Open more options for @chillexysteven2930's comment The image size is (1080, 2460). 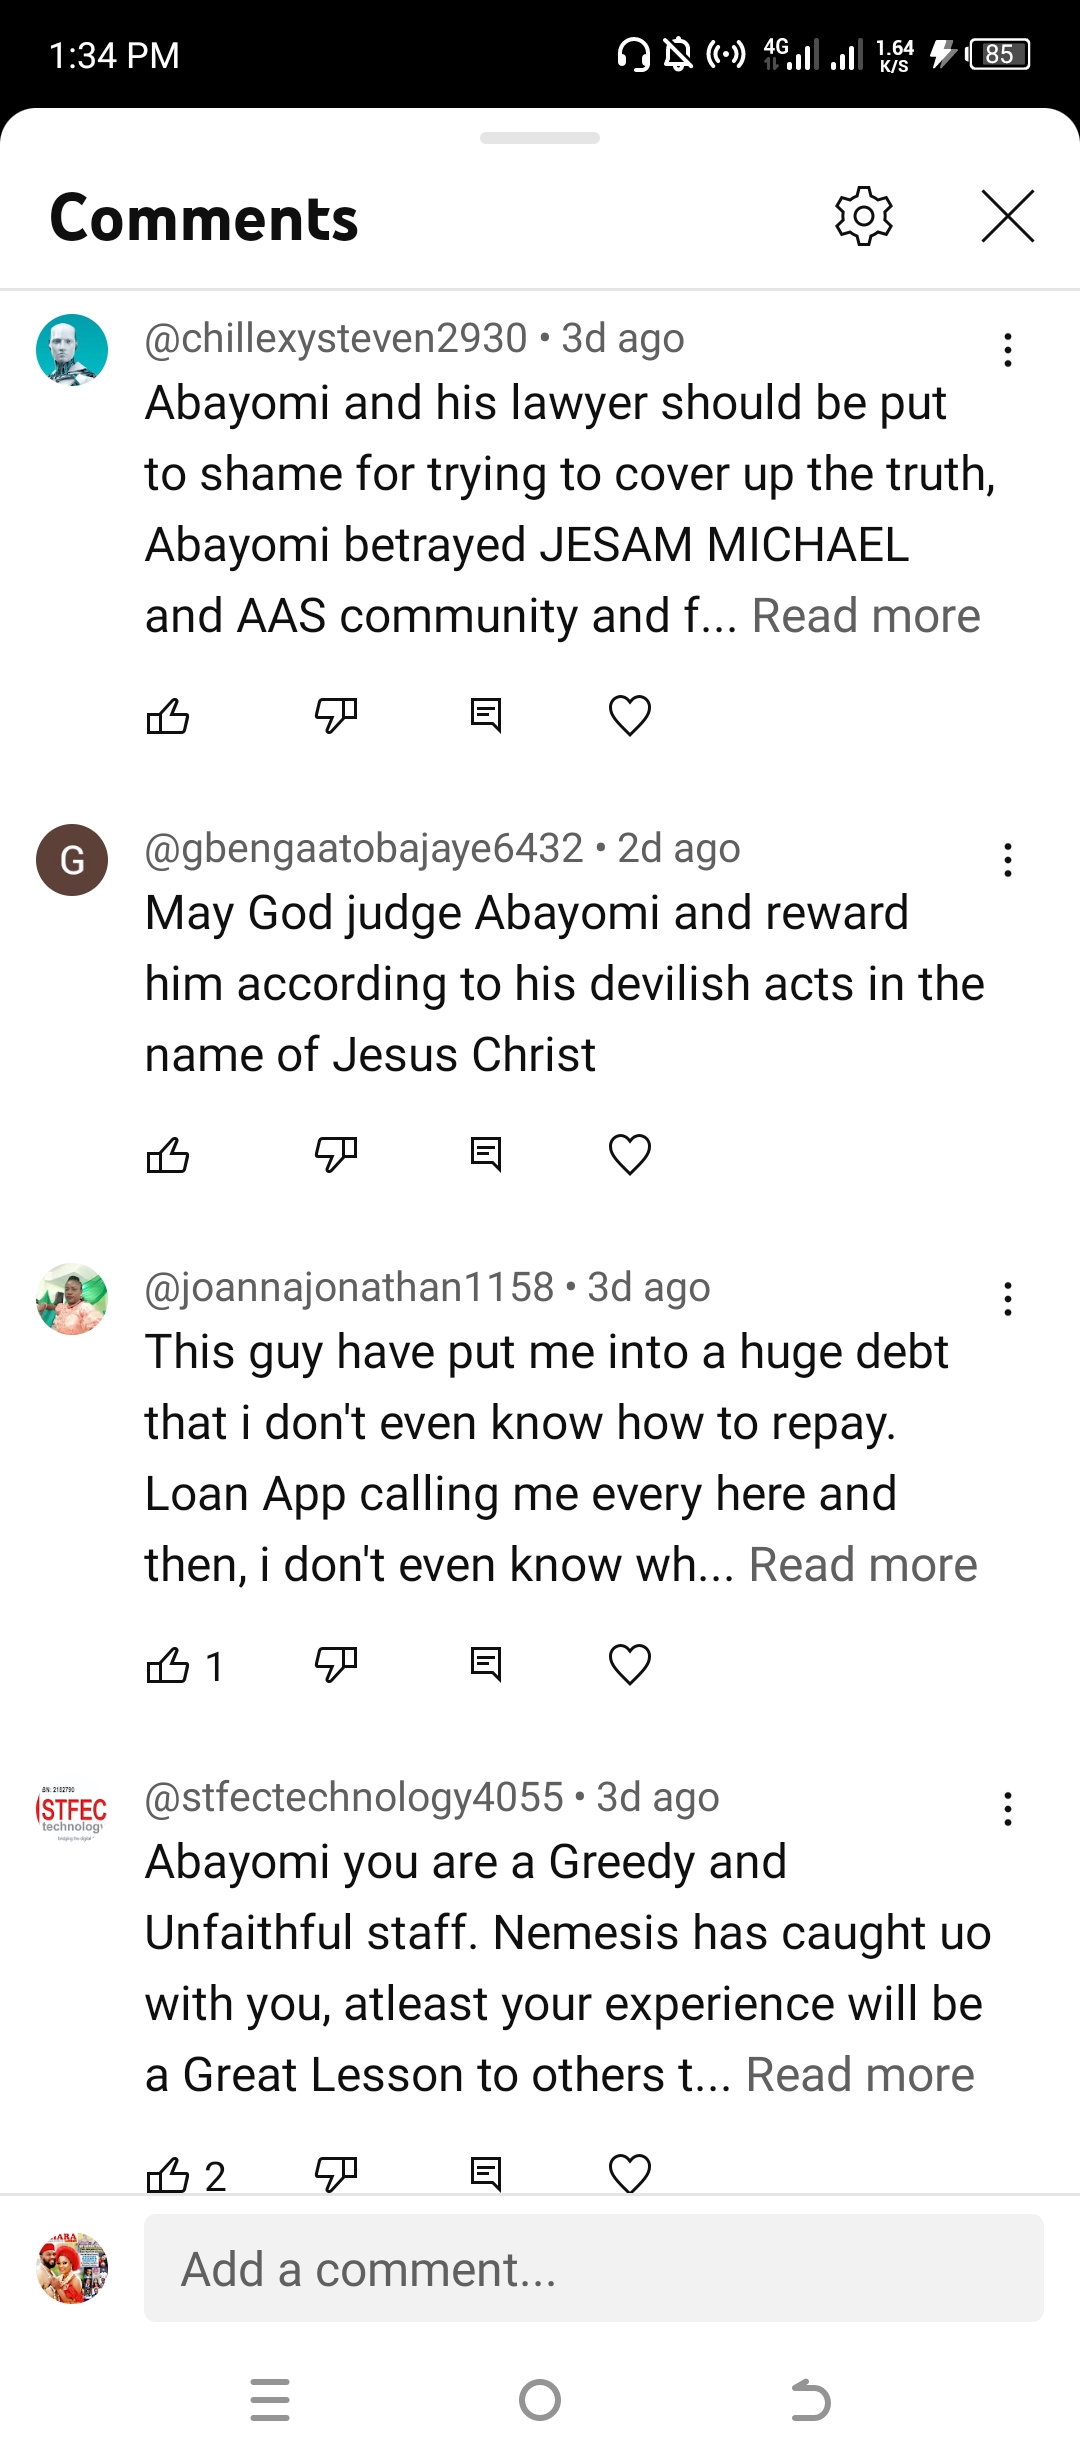click(x=1007, y=350)
